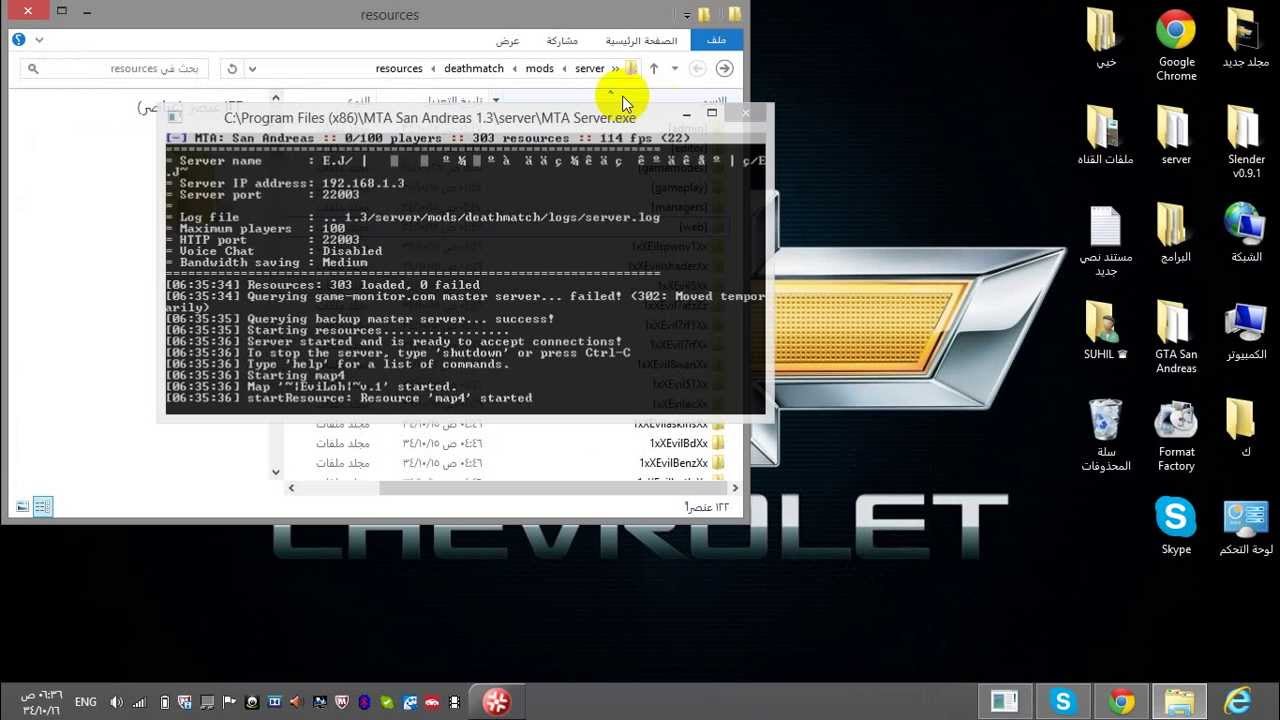Click File Explorer in the taskbar
The image size is (1280, 720).
tap(1180, 701)
